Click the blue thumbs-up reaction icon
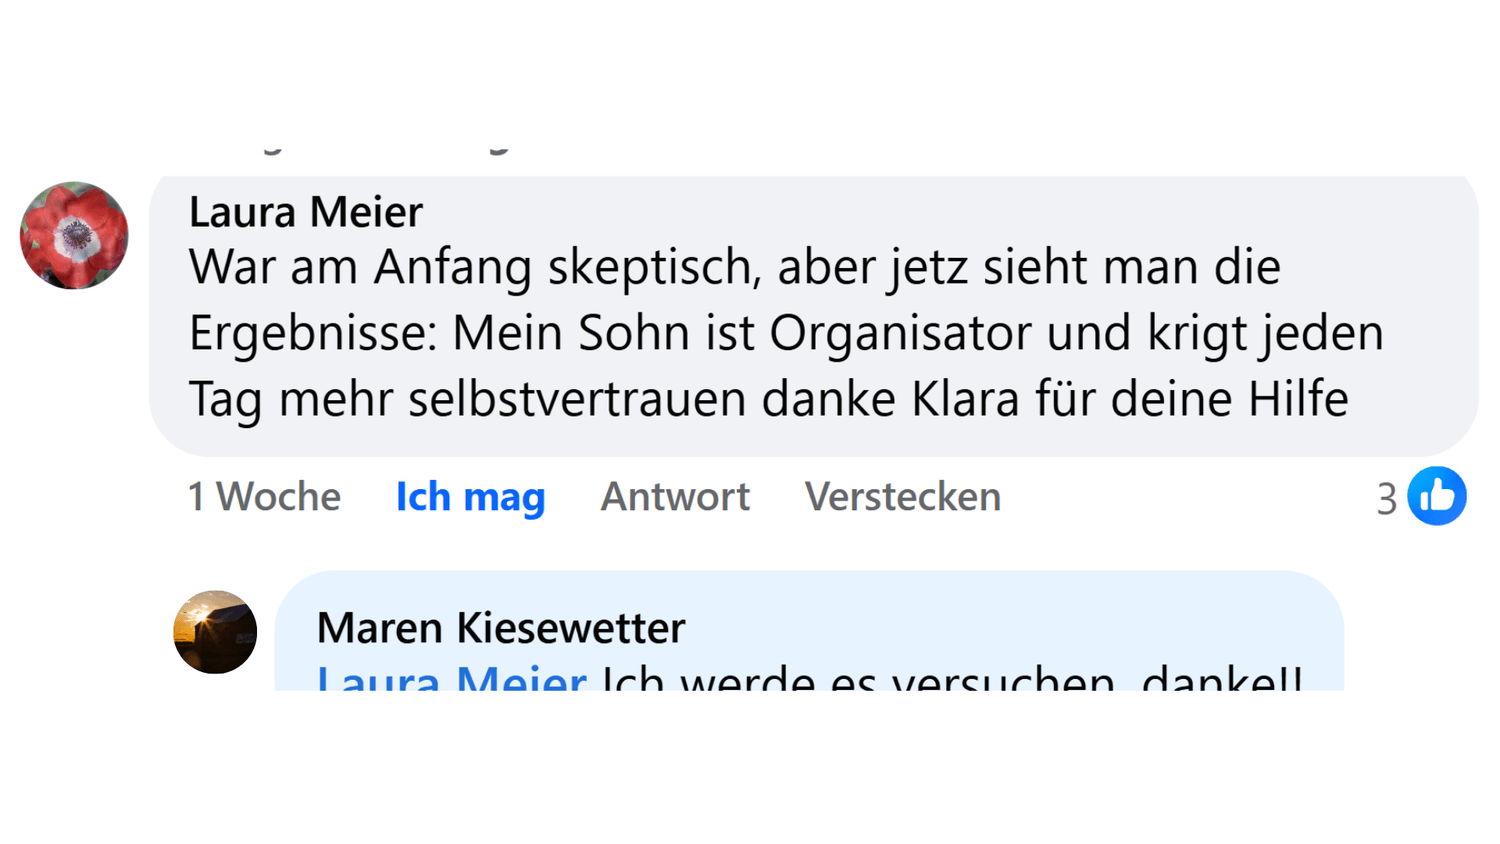Screen dimensions: 1500x844 [1436, 496]
